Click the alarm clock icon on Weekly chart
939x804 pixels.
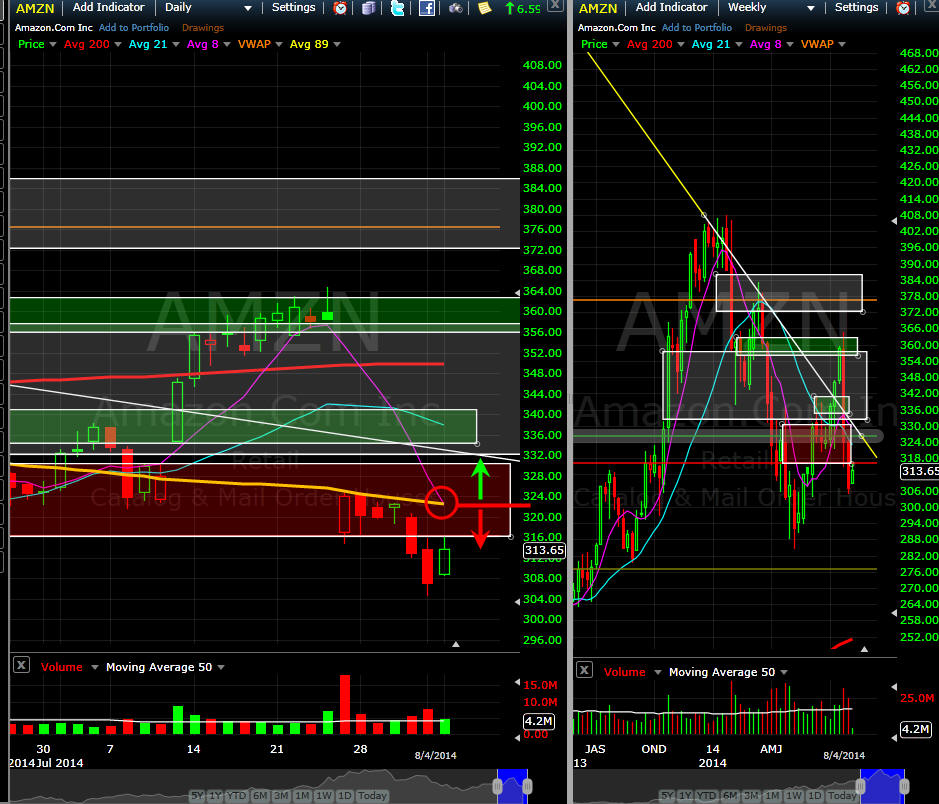(903, 8)
